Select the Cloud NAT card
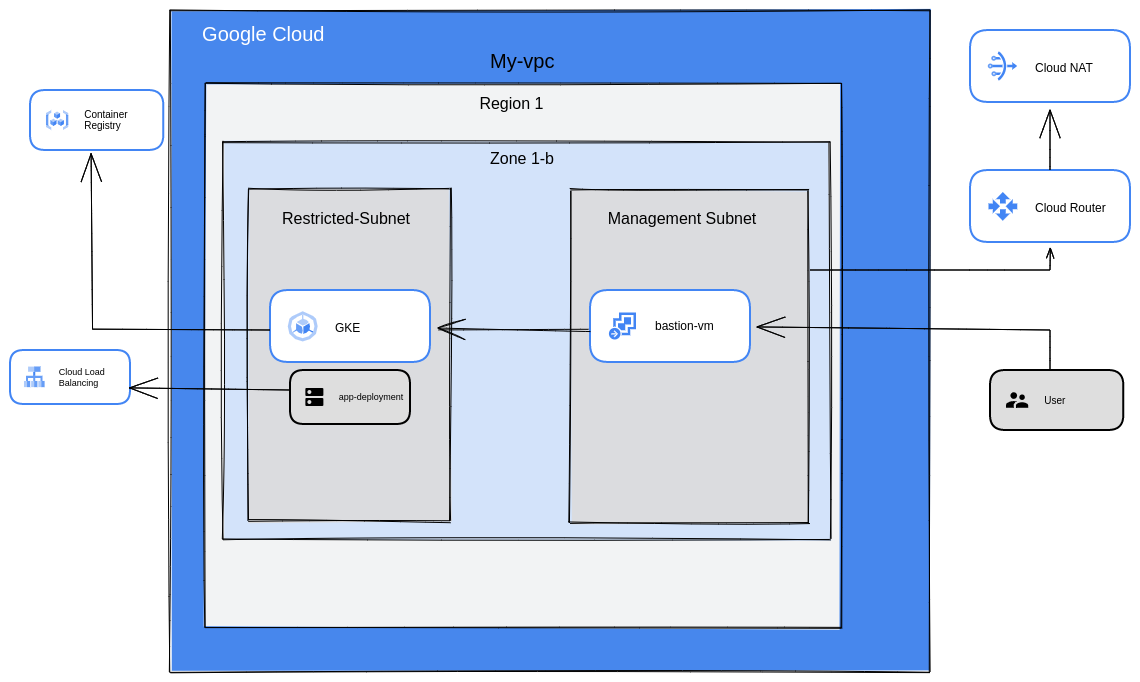The width and height of the screenshot is (1140, 682). (1050, 66)
